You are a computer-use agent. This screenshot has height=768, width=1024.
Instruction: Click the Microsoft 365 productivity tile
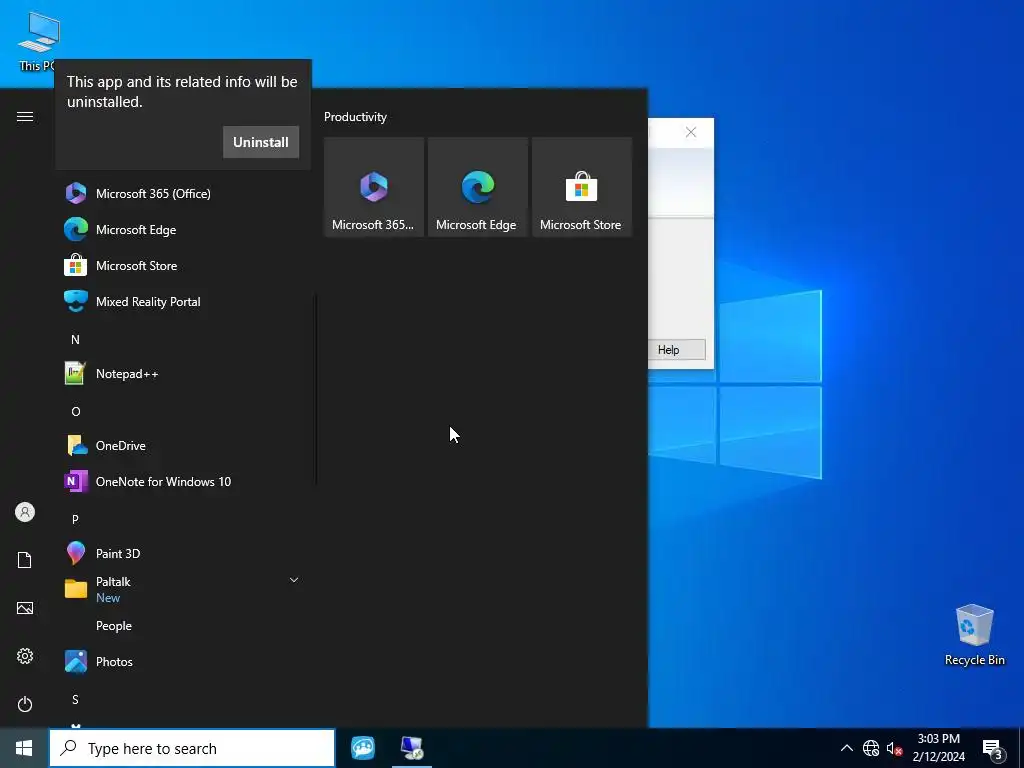click(374, 187)
